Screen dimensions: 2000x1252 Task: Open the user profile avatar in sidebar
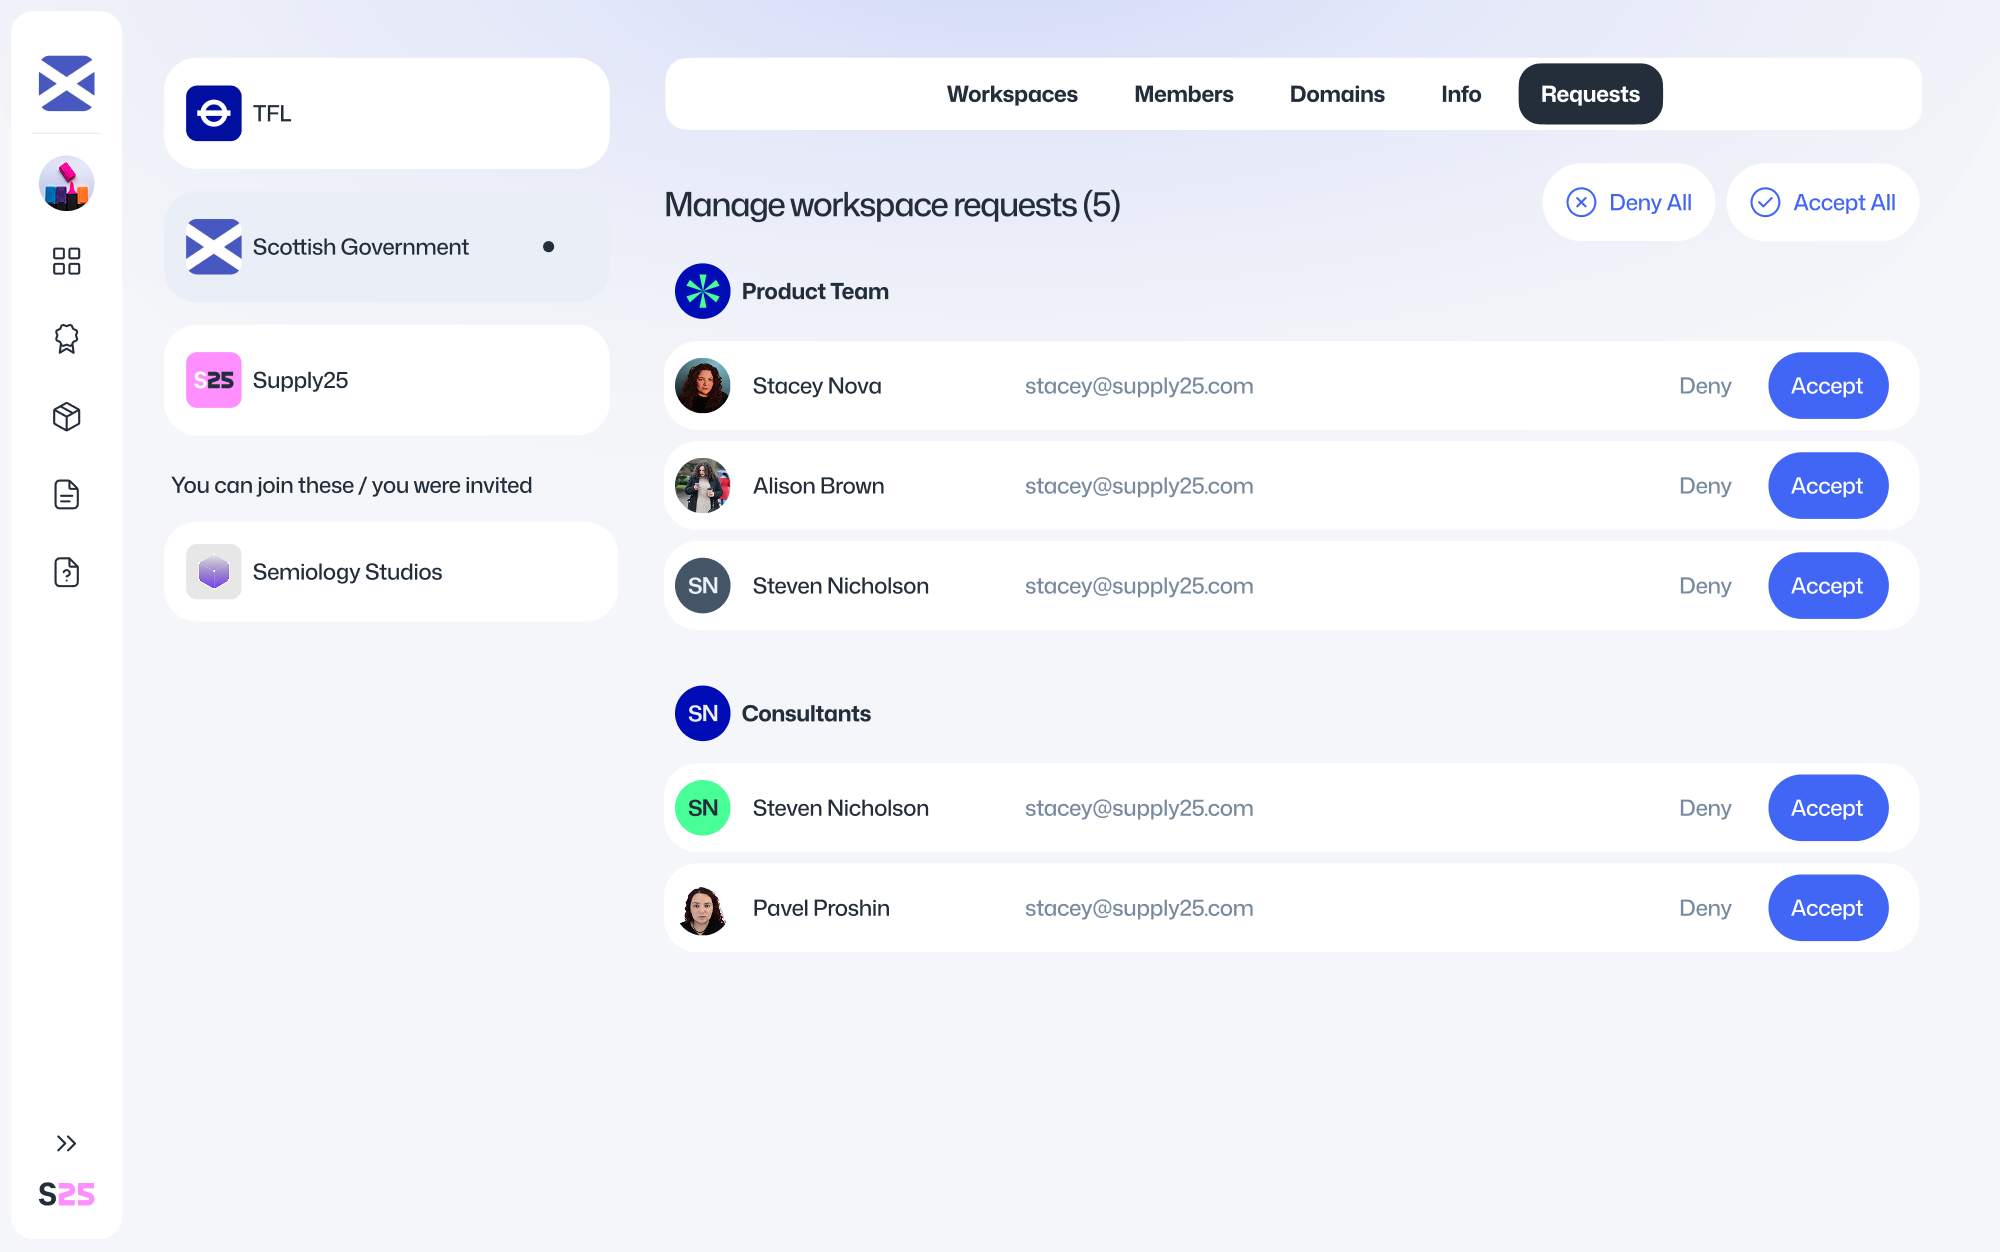pos(66,183)
